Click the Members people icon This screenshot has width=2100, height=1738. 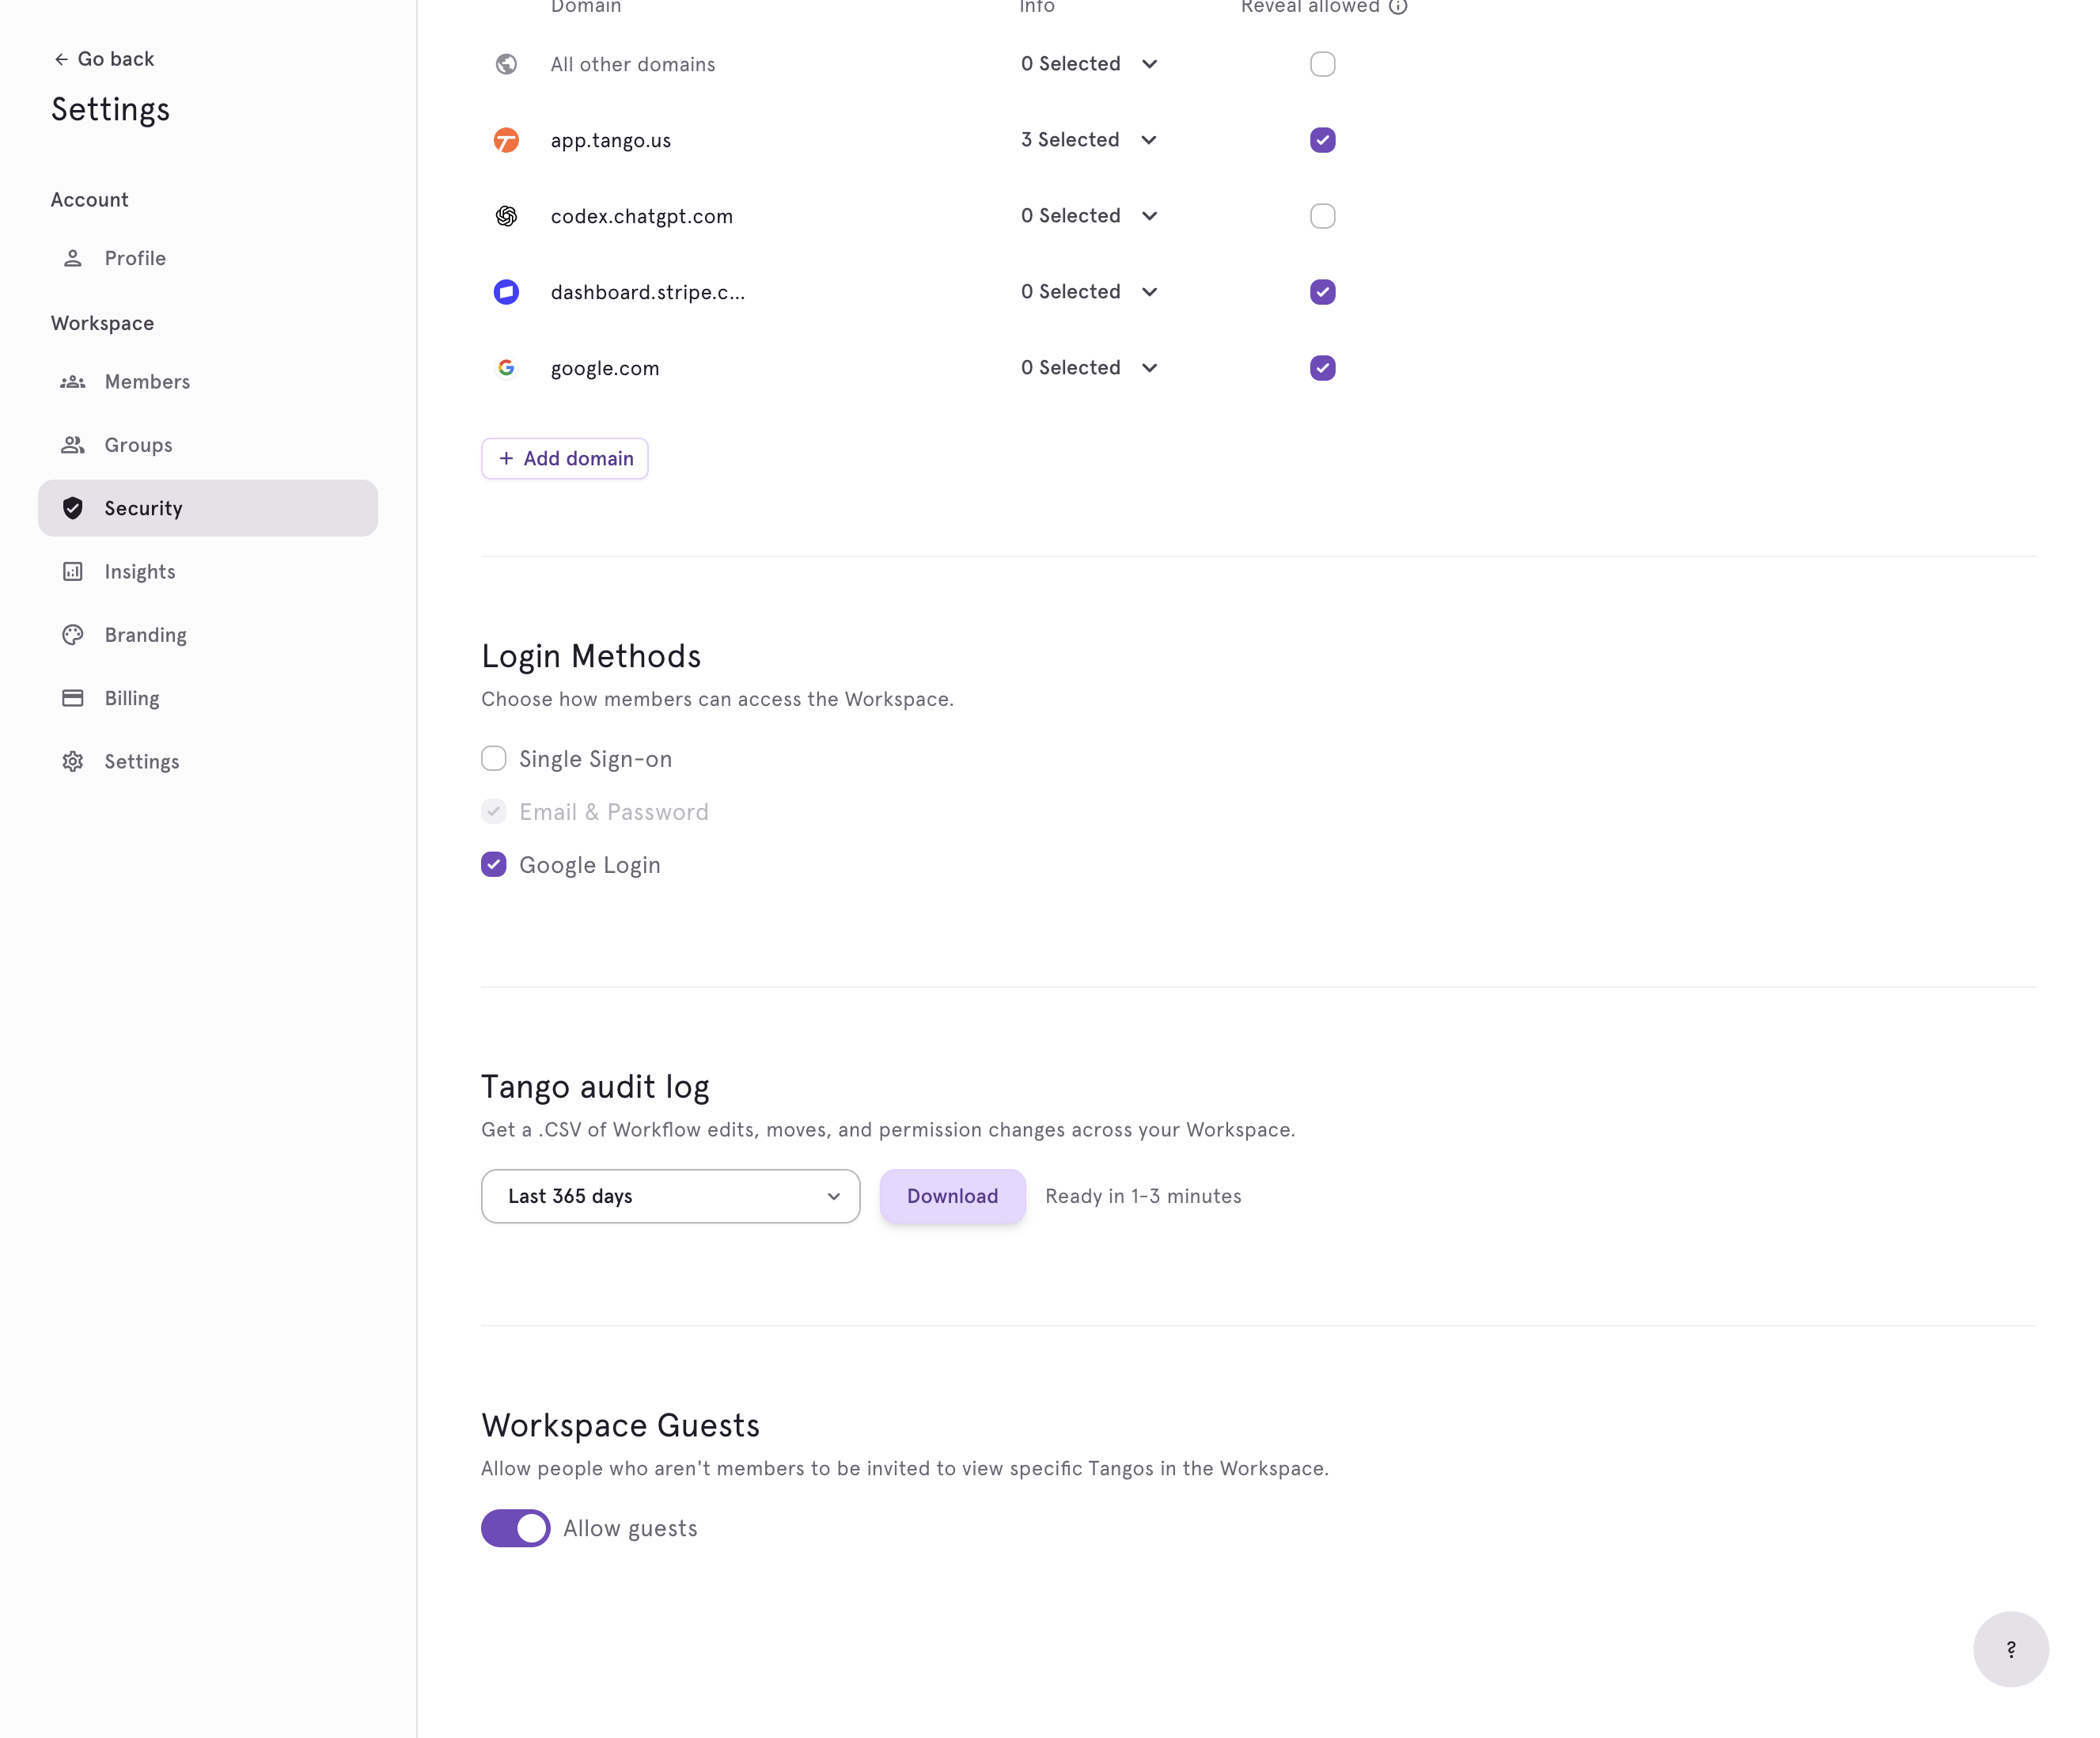point(73,382)
